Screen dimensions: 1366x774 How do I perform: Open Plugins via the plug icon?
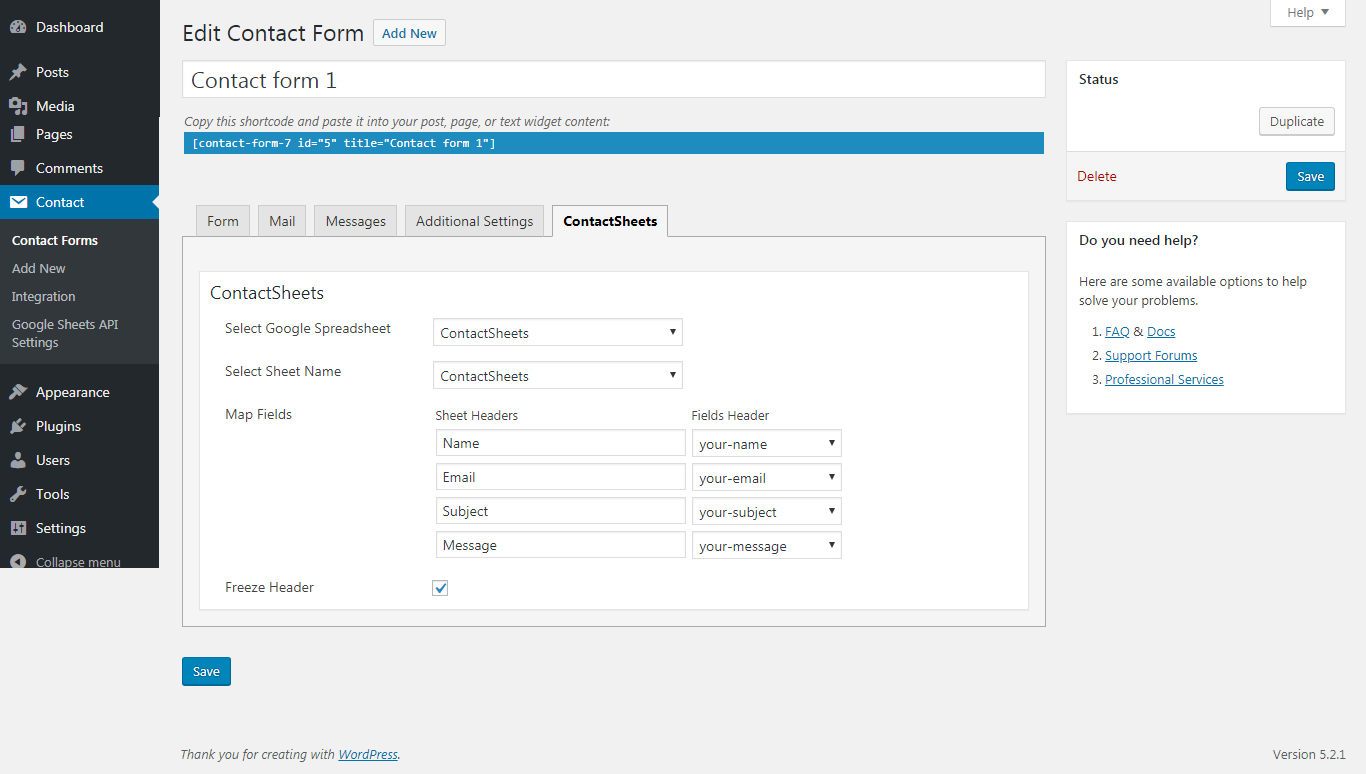coord(18,426)
